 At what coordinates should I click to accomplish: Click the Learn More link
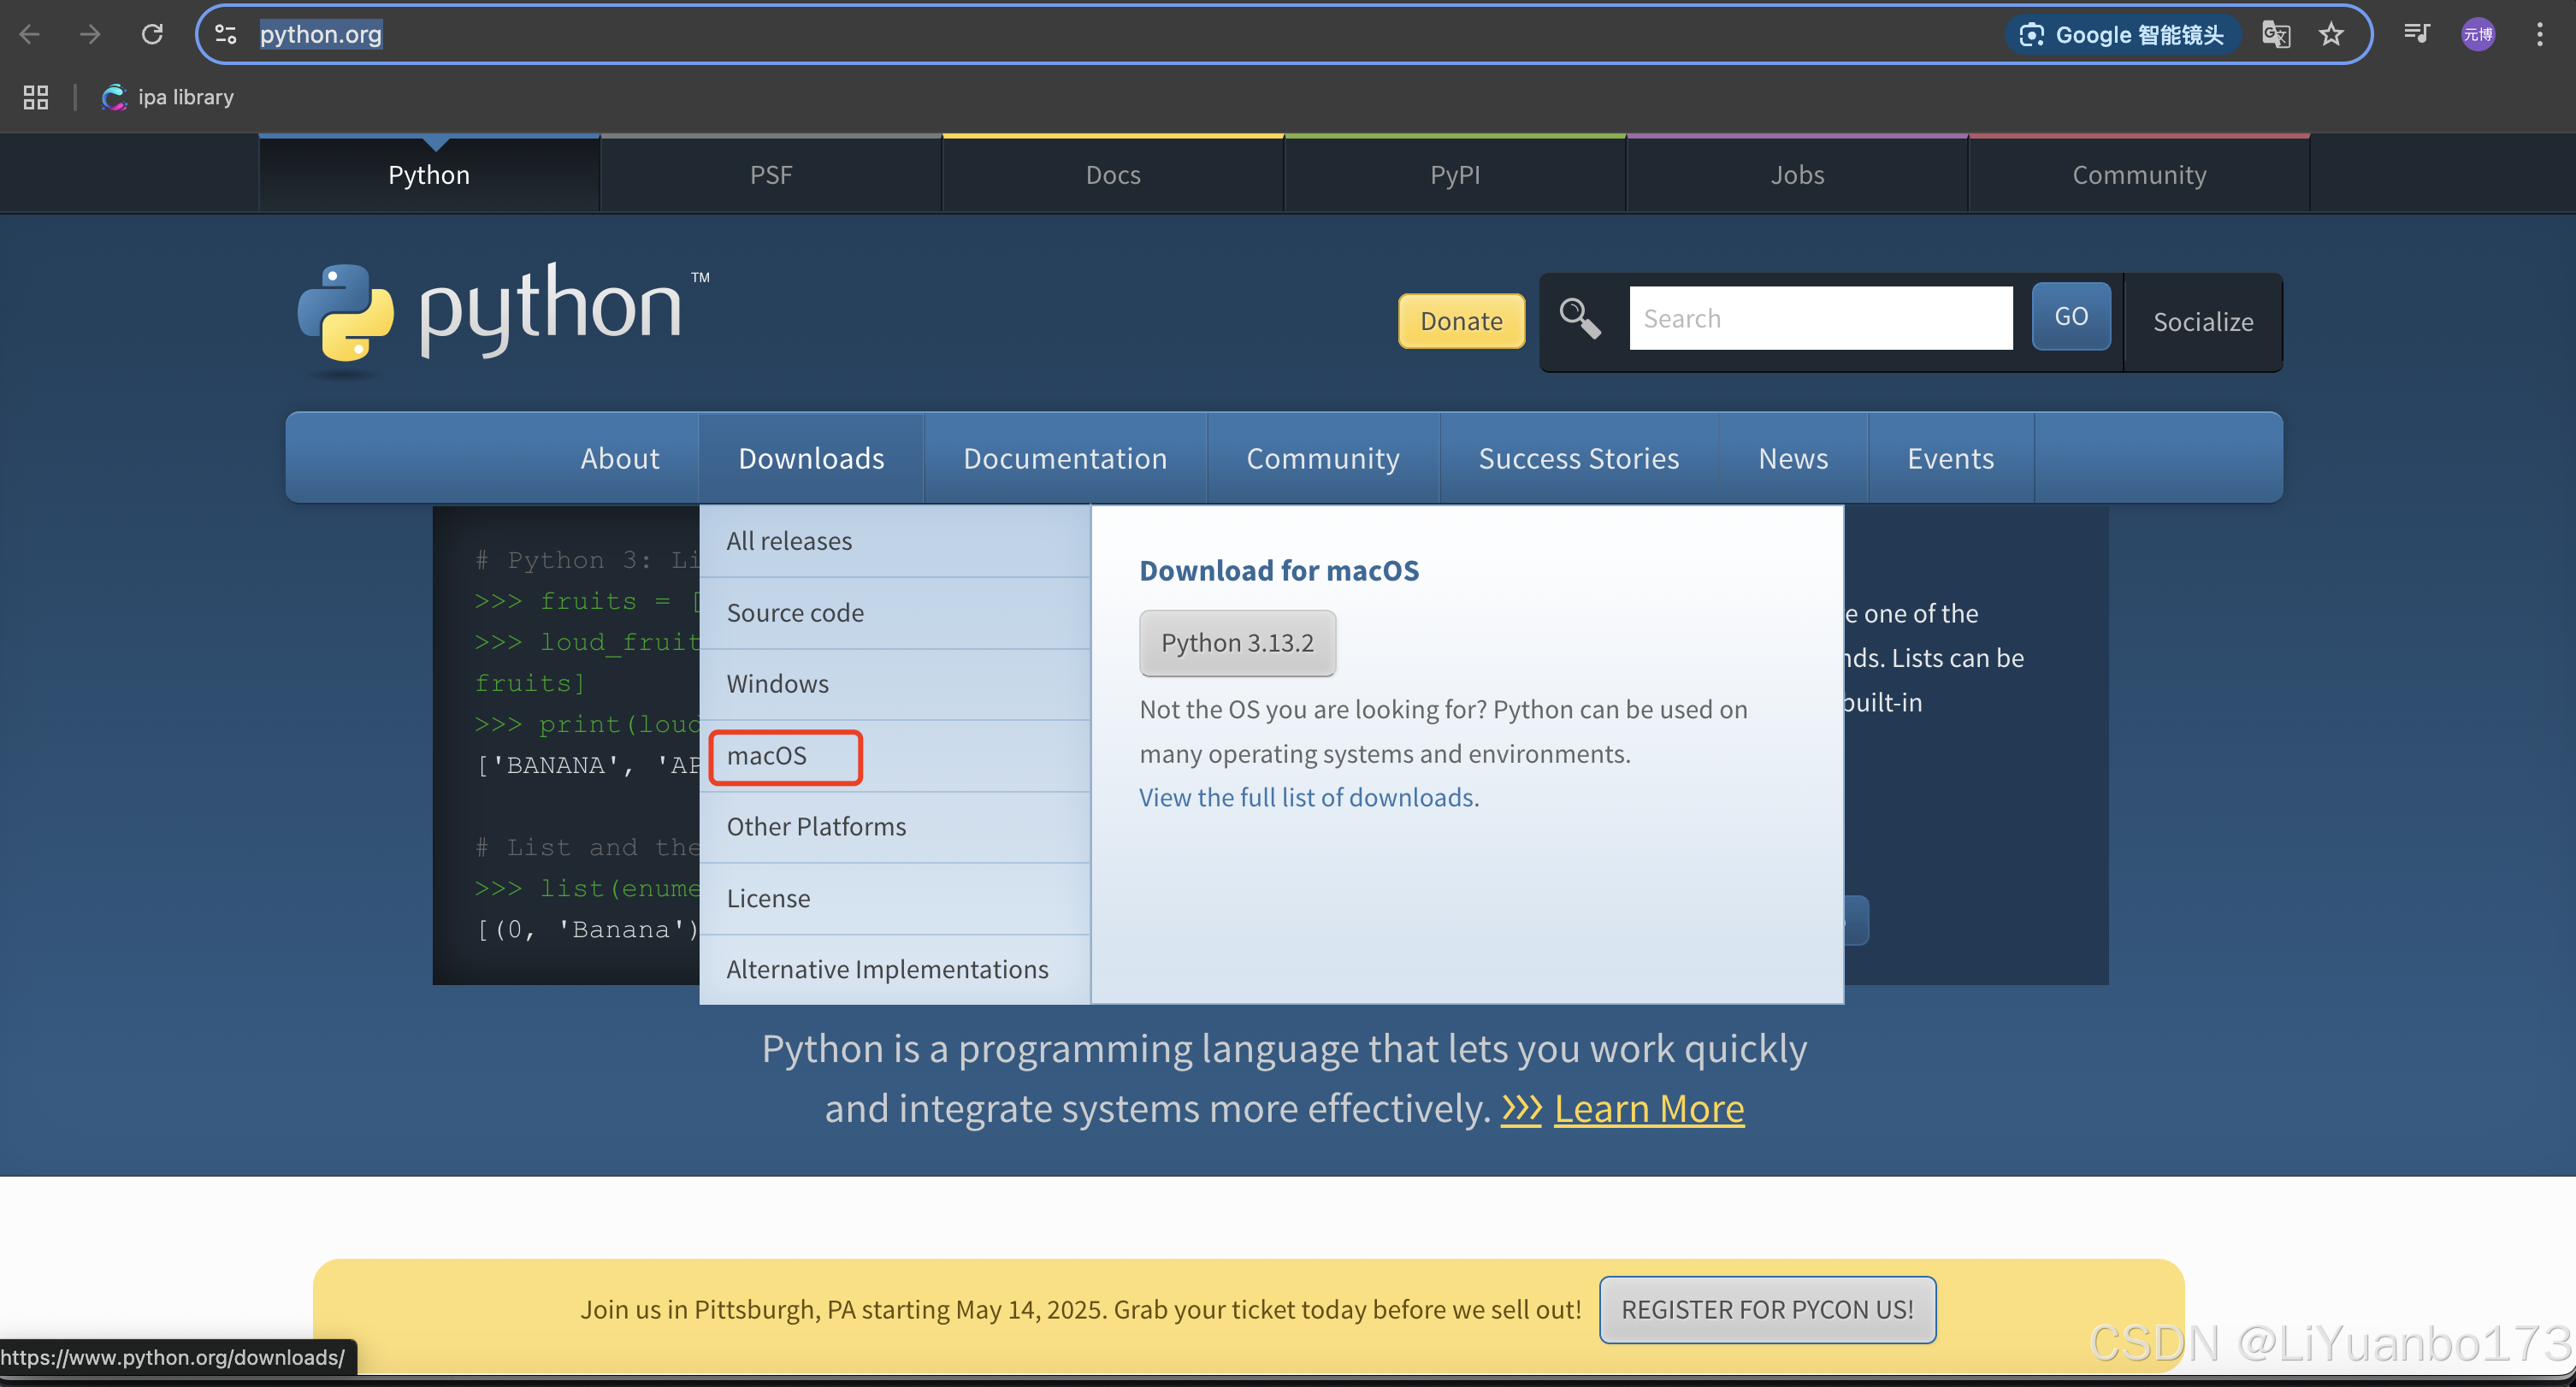(x=1649, y=1109)
